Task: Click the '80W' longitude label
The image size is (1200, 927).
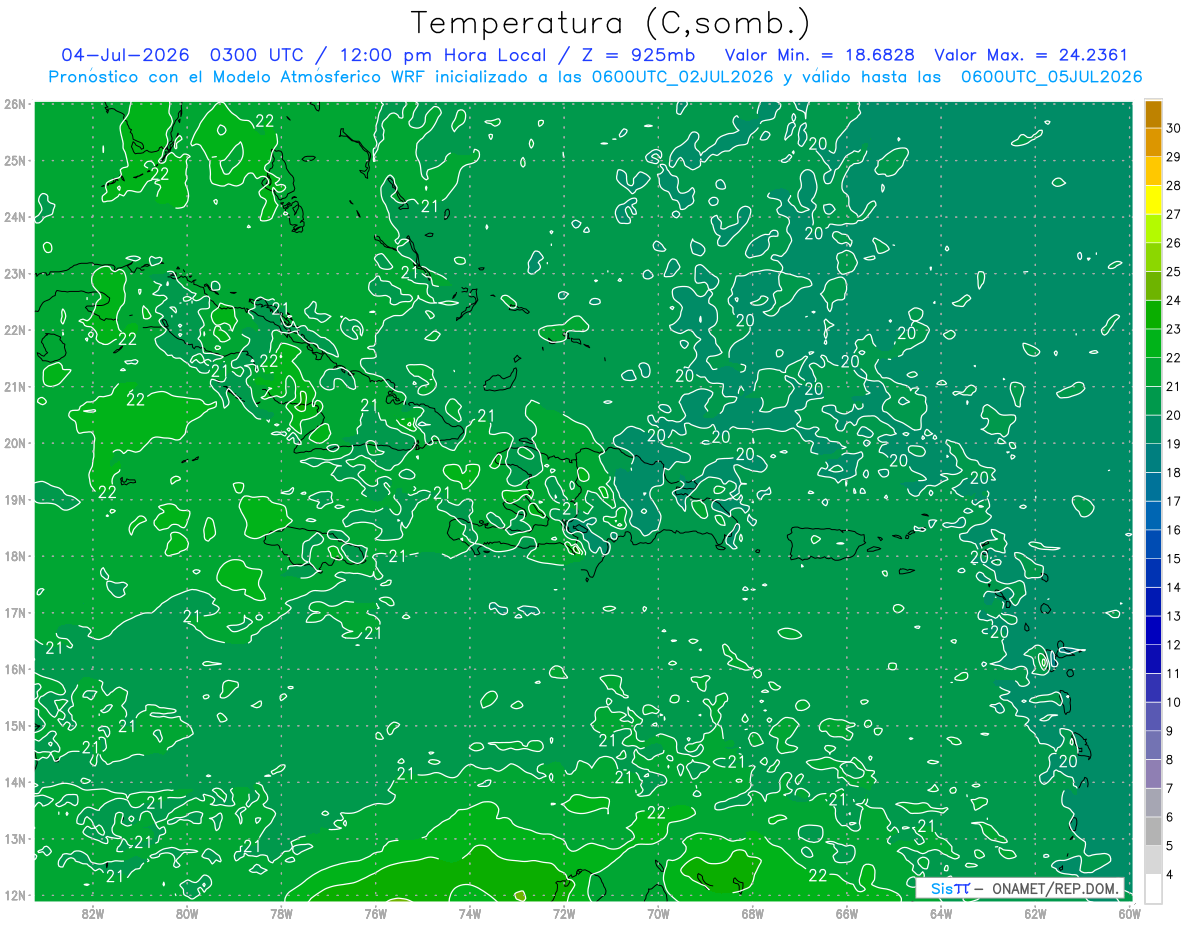Action: pyautogui.click(x=187, y=912)
